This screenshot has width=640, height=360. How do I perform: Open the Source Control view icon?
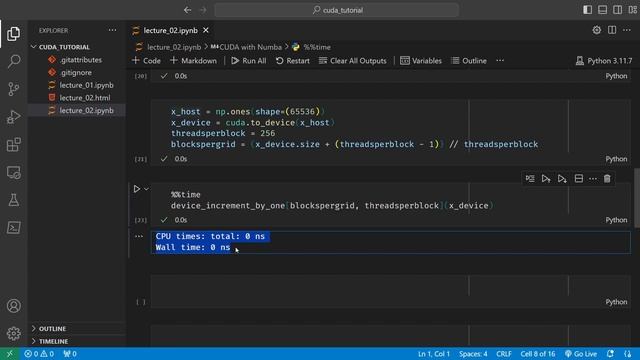coord(13,89)
